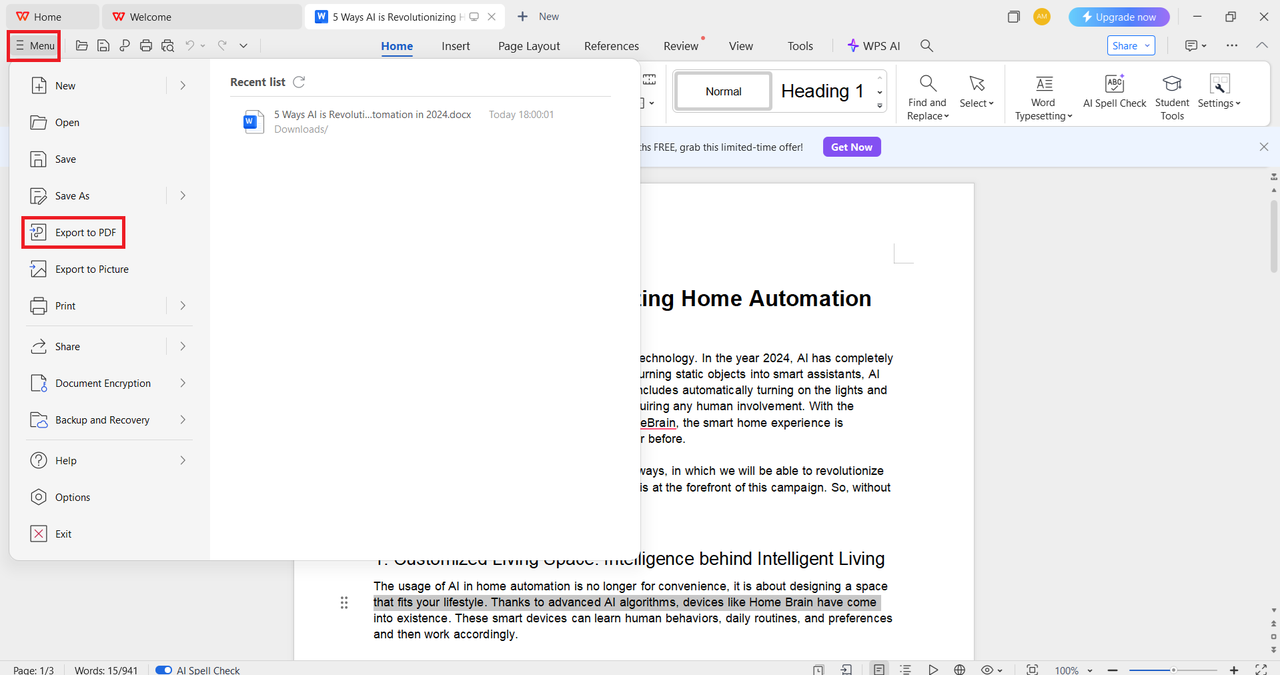Open the Tools ribbon tab
This screenshot has width=1280, height=675.
click(x=800, y=46)
